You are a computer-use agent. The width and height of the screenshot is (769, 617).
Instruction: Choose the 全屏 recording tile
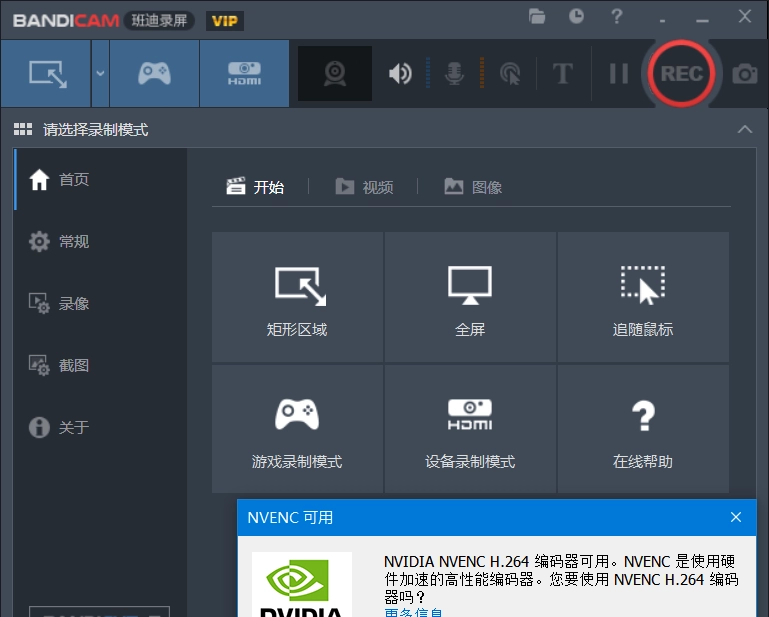tap(470, 297)
